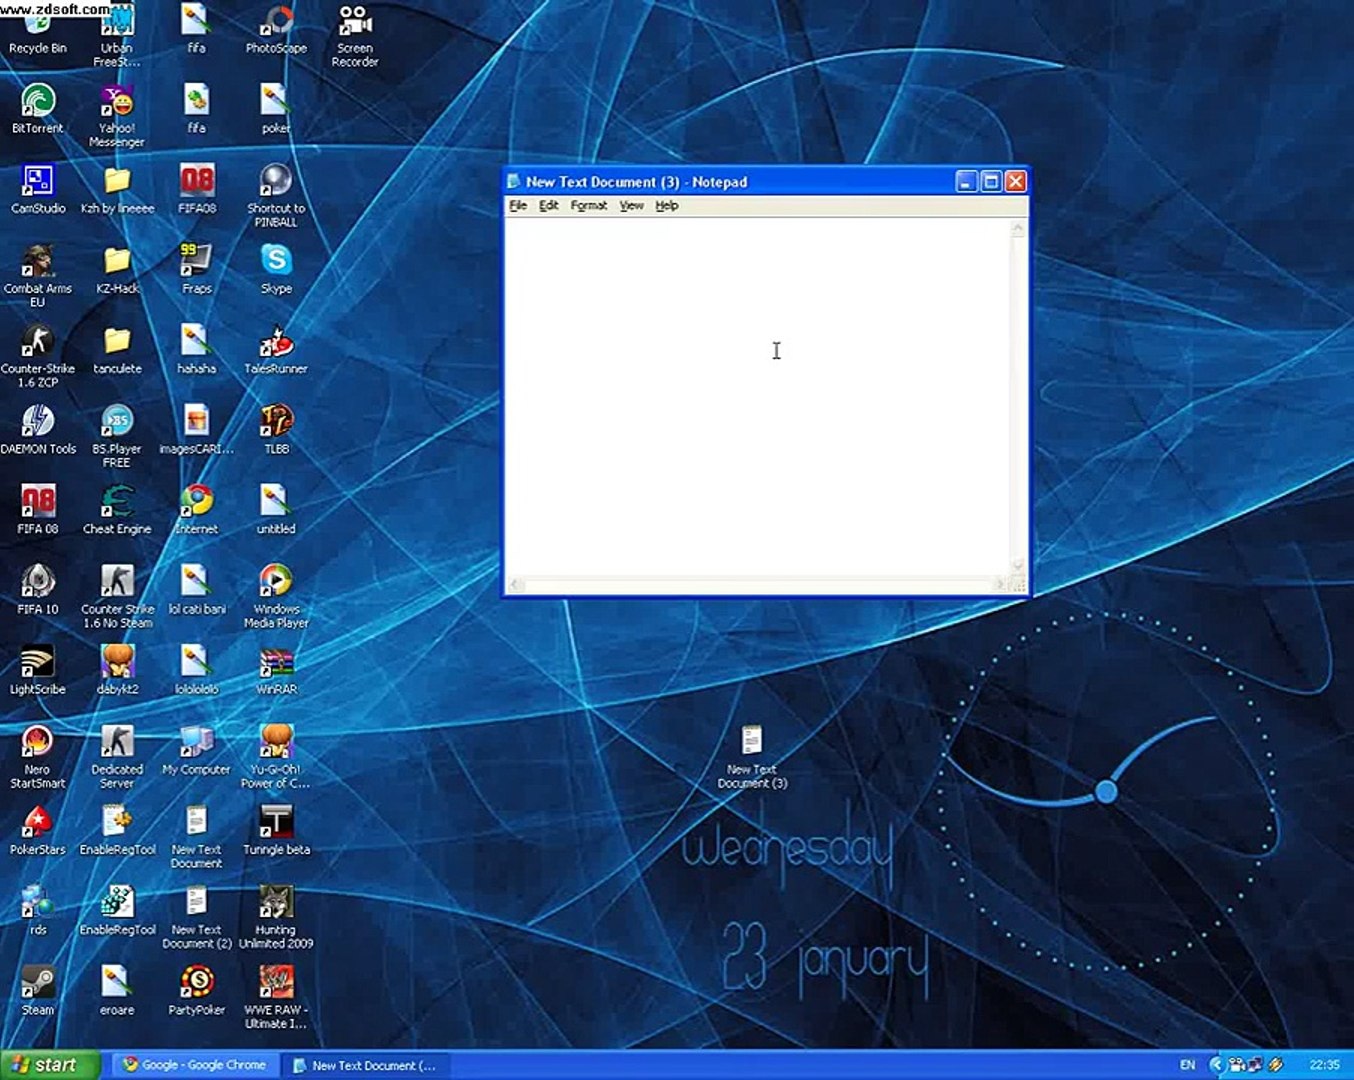Select New Text Document (2) desktop icon
The height and width of the screenshot is (1080, 1354).
pos(196,917)
